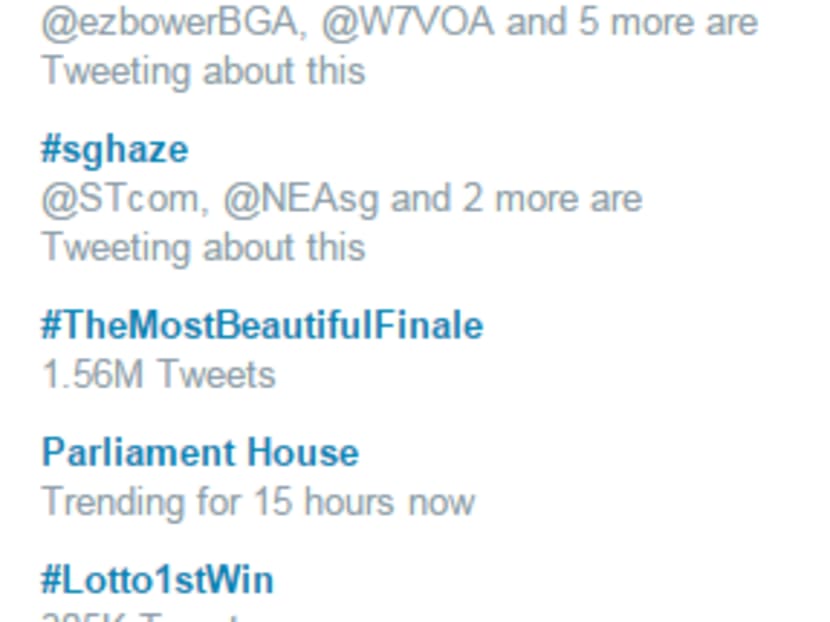Click the "1.56M Tweets" count
This screenshot has height=622, width=830.
click(158, 375)
